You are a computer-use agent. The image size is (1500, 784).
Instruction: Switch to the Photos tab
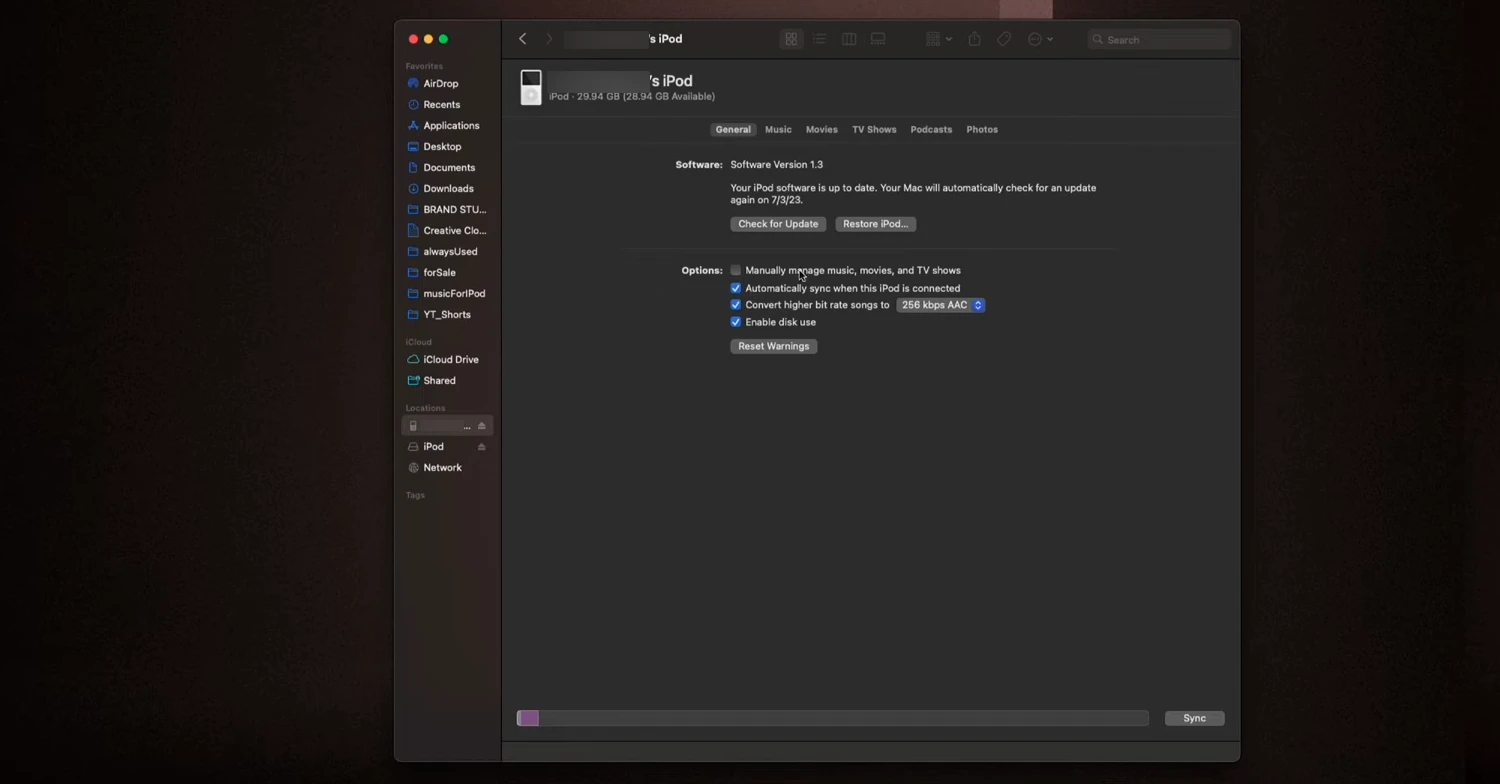point(982,130)
